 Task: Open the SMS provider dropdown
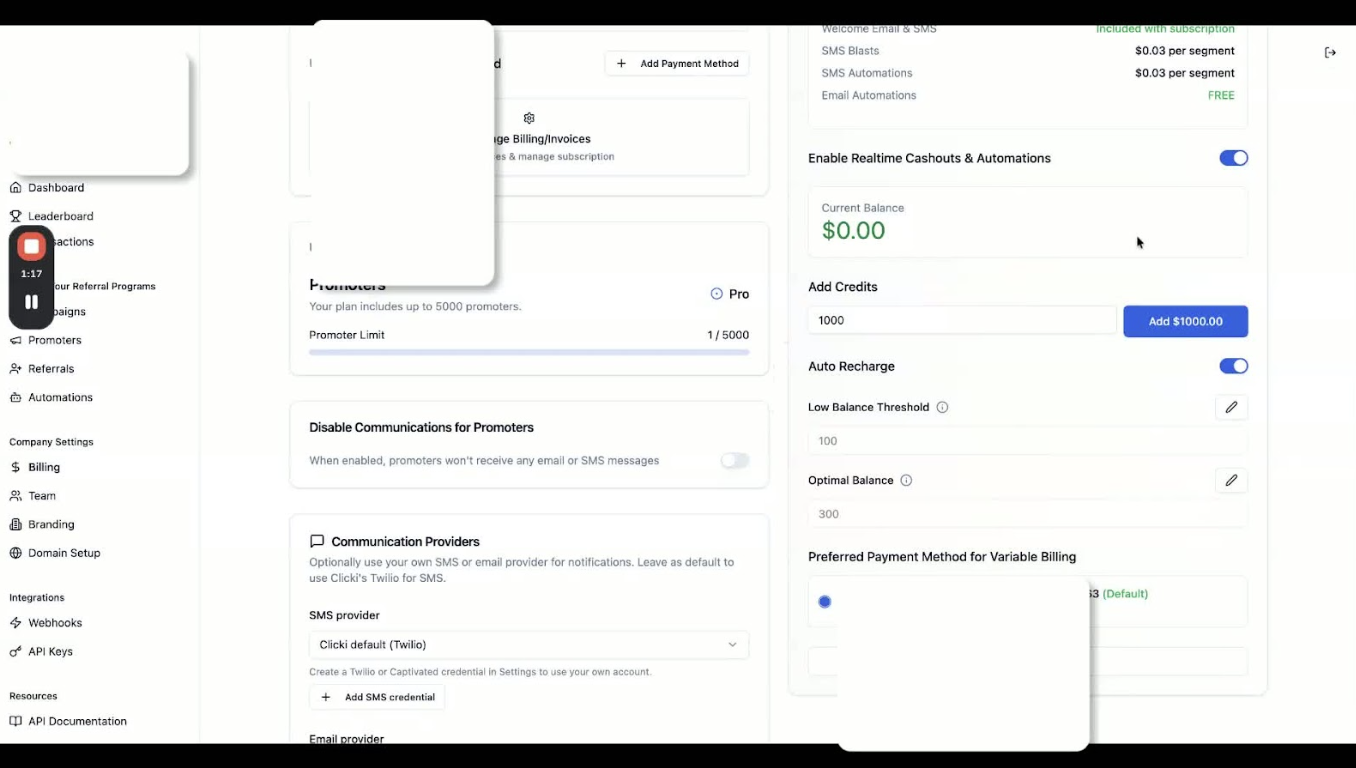(528, 645)
